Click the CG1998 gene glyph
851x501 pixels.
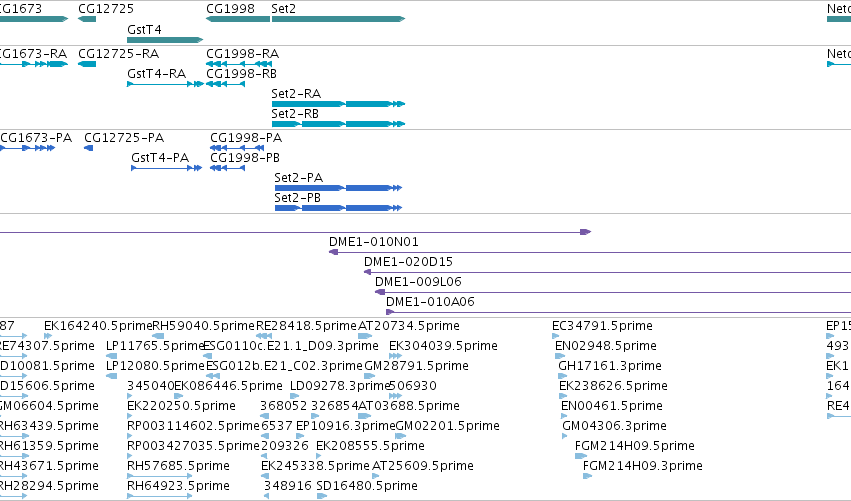click(x=238, y=19)
